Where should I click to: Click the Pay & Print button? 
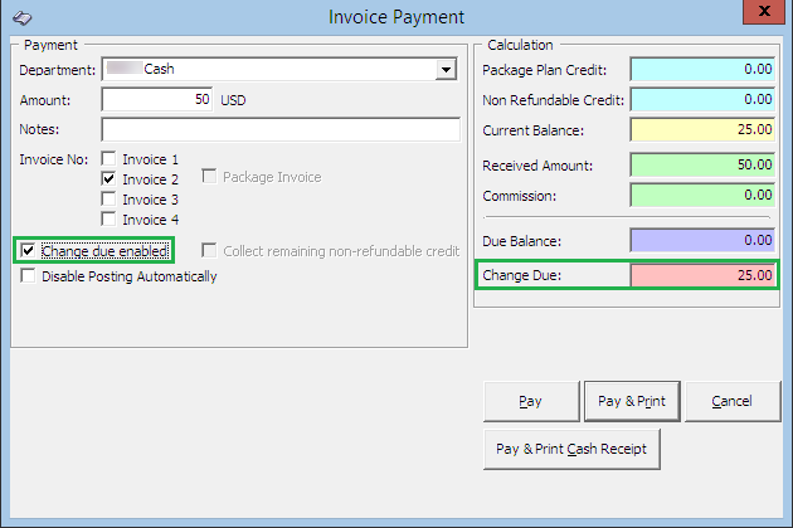click(x=632, y=401)
